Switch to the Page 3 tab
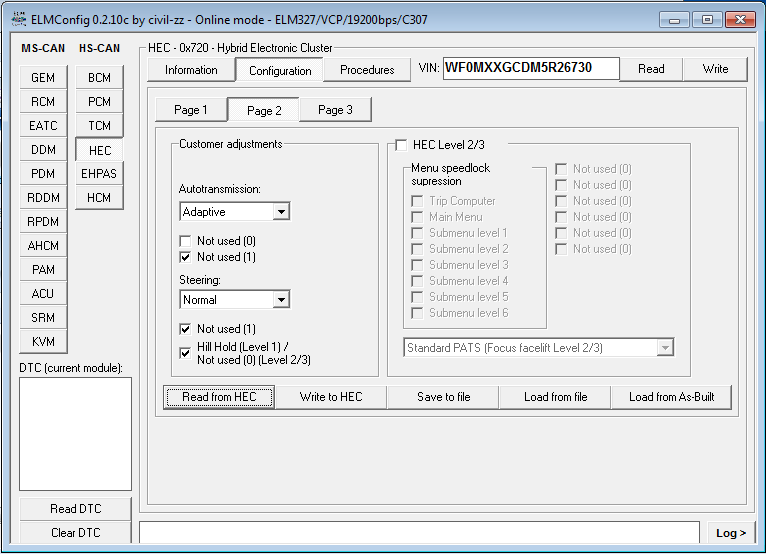This screenshot has height=554, width=766. (335, 110)
